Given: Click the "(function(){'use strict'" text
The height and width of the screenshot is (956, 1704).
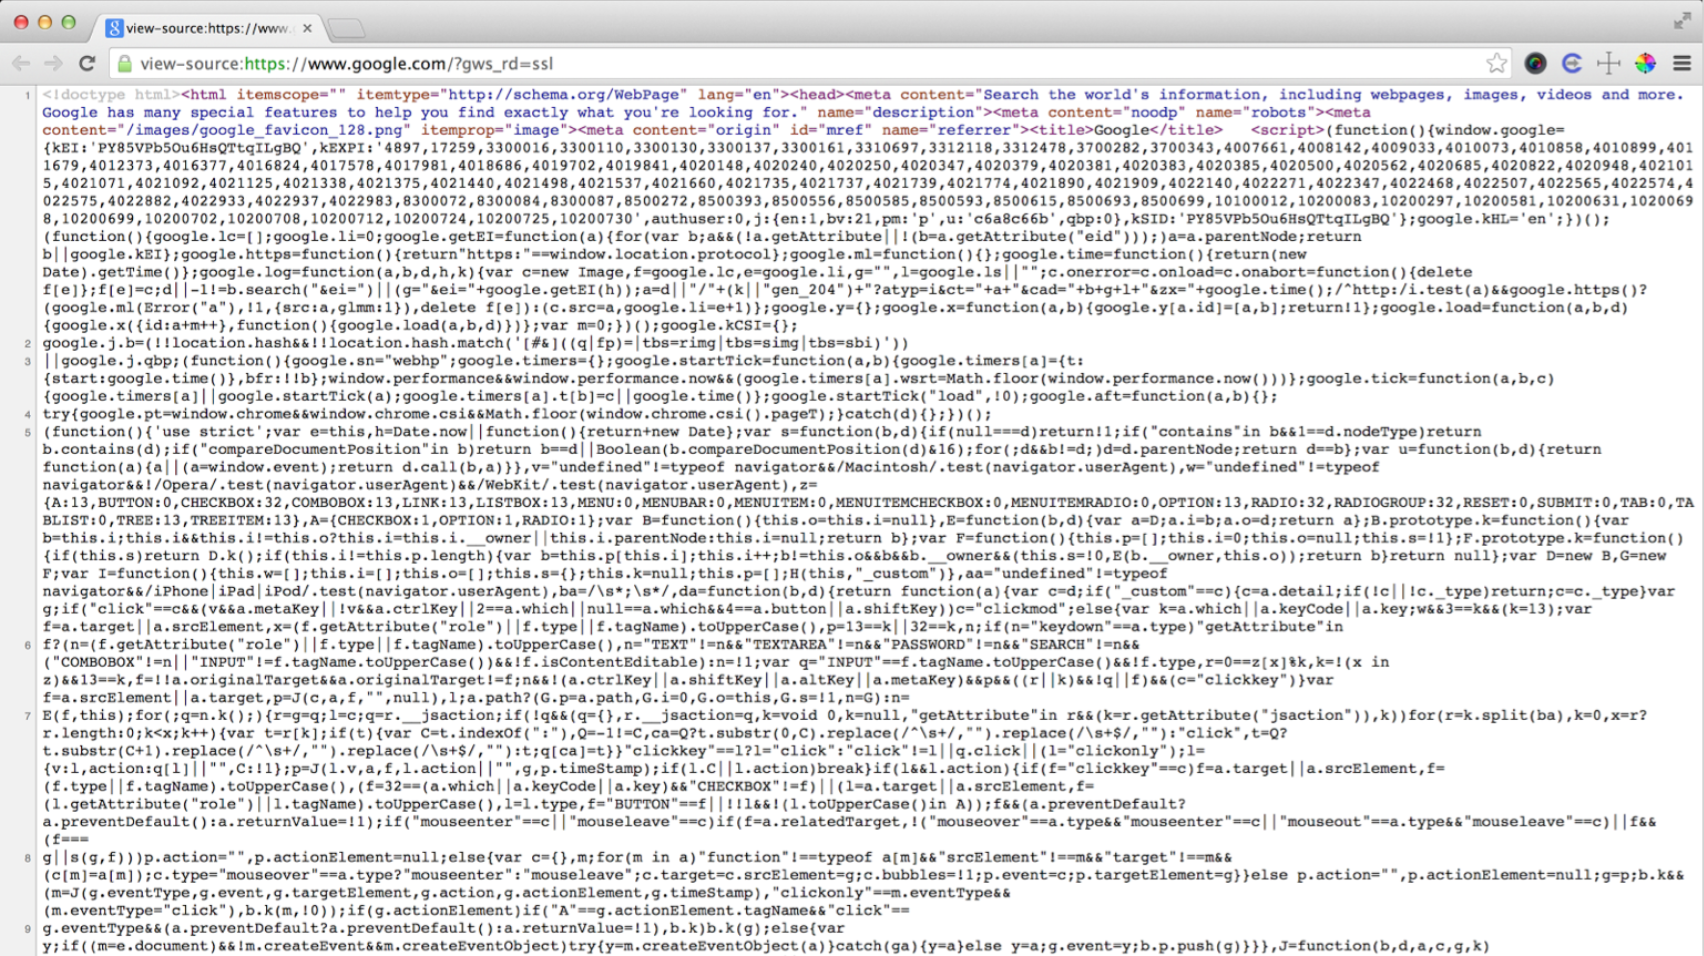Looking at the screenshot, I should coord(154,432).
